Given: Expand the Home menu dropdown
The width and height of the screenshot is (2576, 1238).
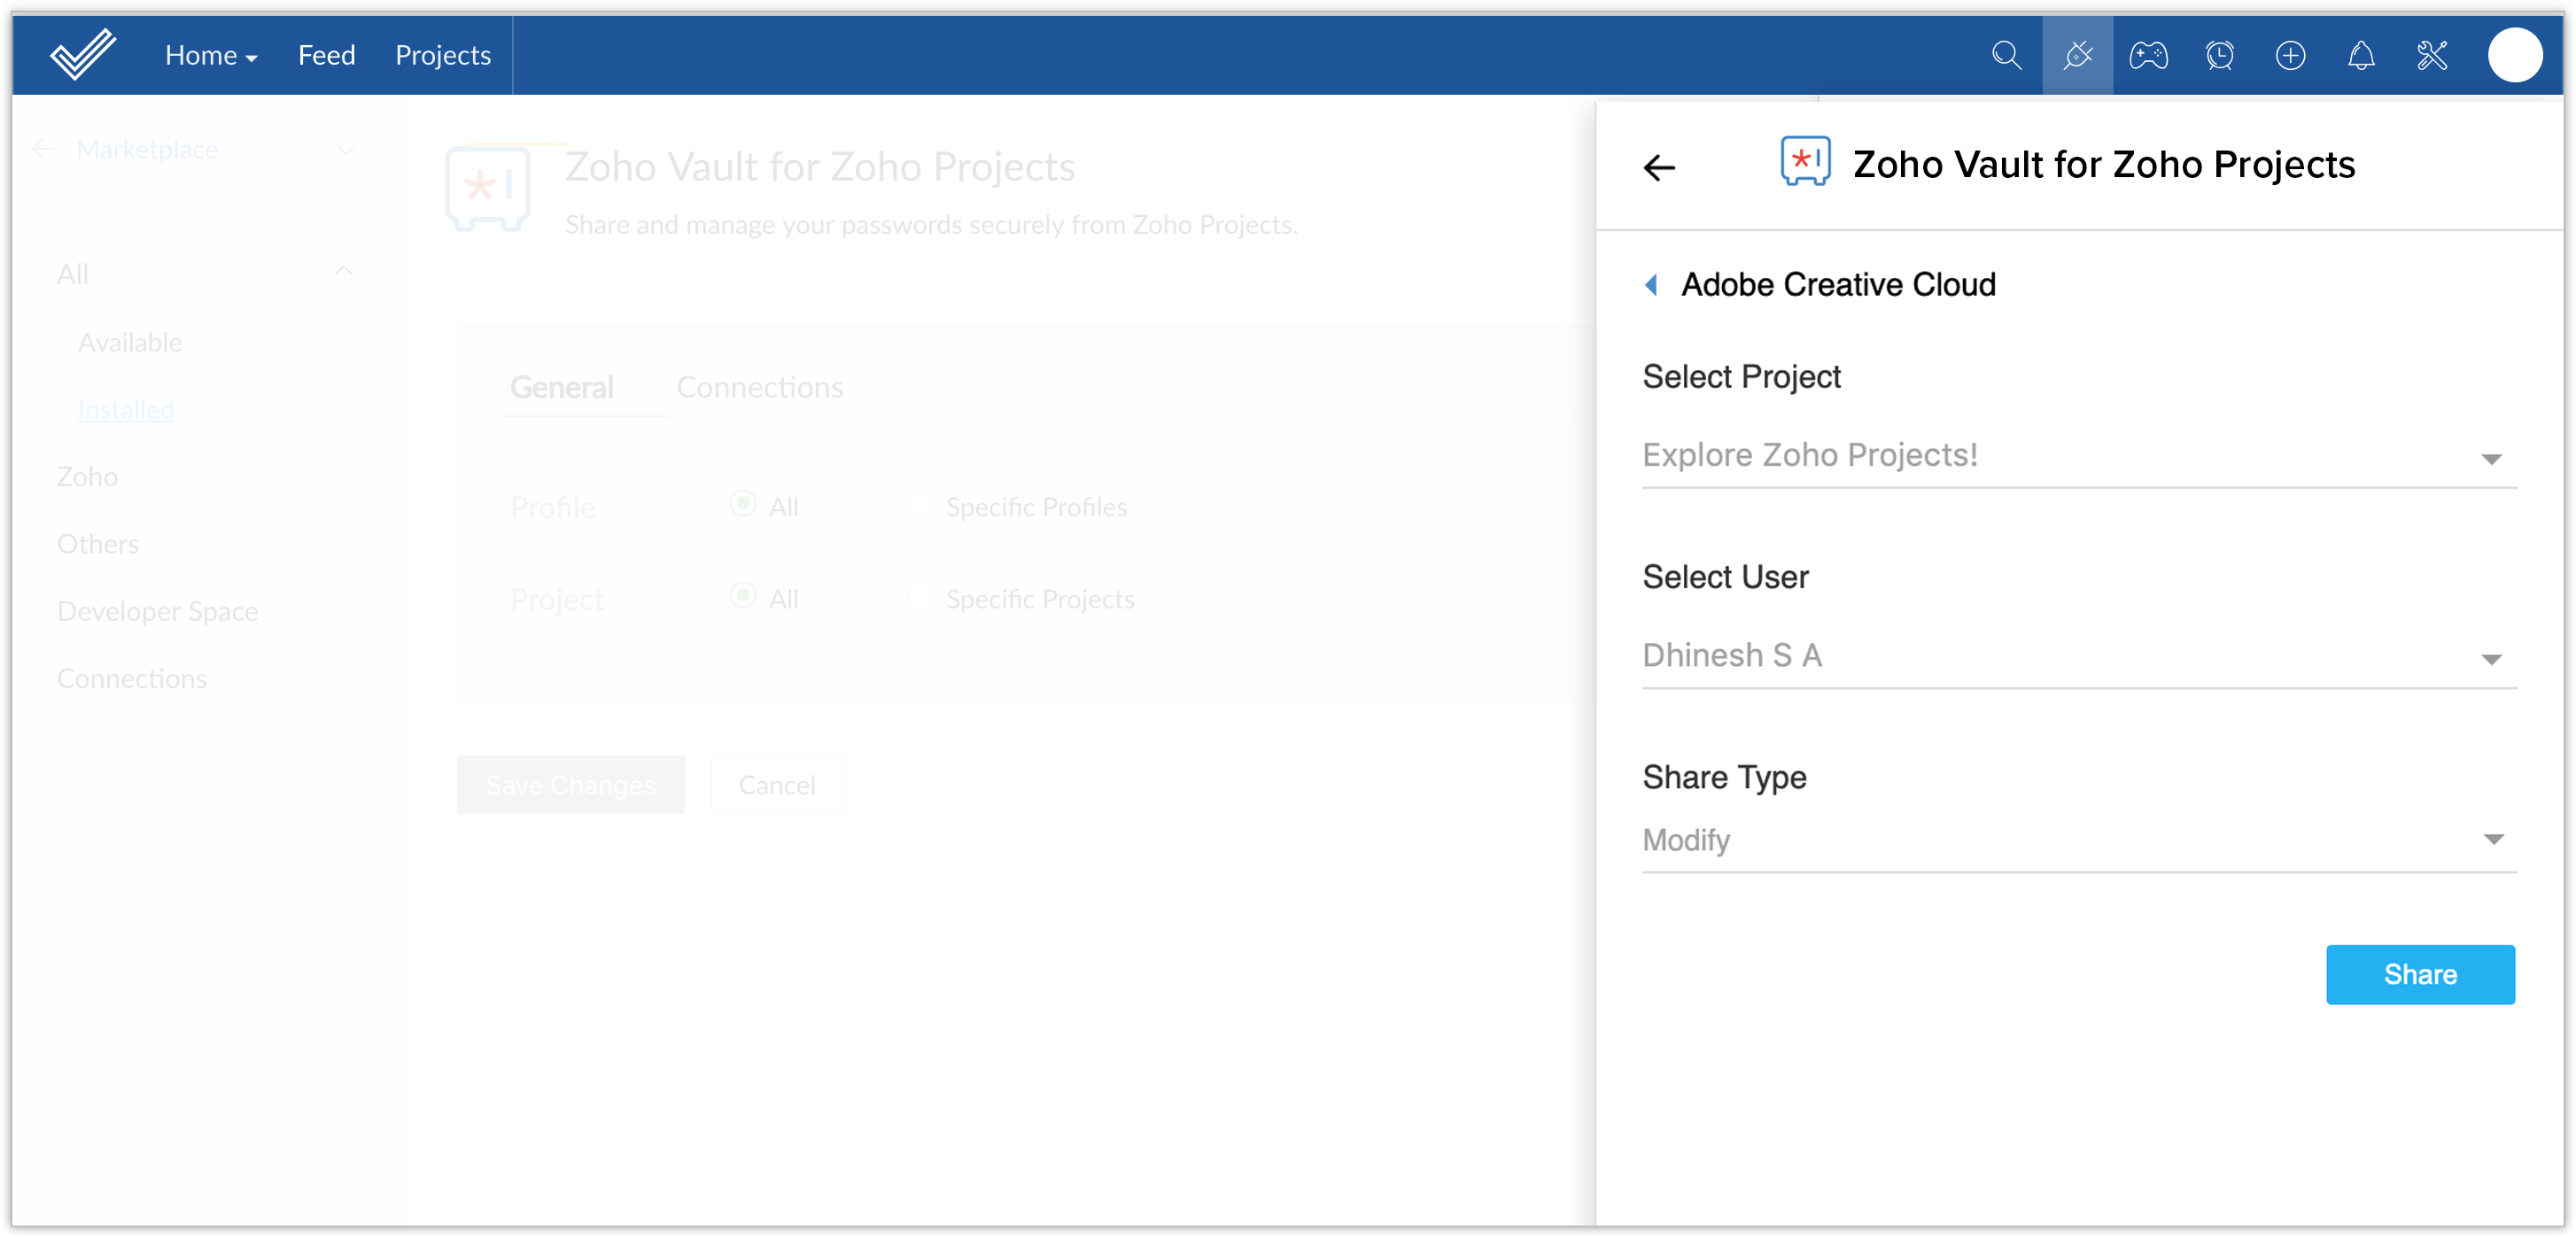Looking at the screenshot, I should click(x=211, y=56).
